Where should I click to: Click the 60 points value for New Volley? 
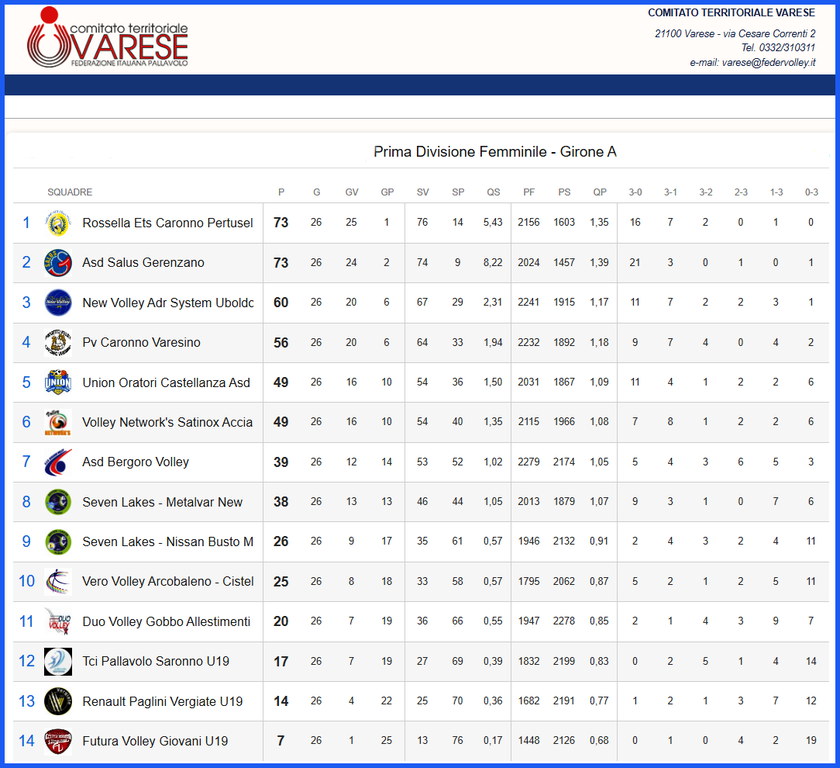tap(281, 303)
